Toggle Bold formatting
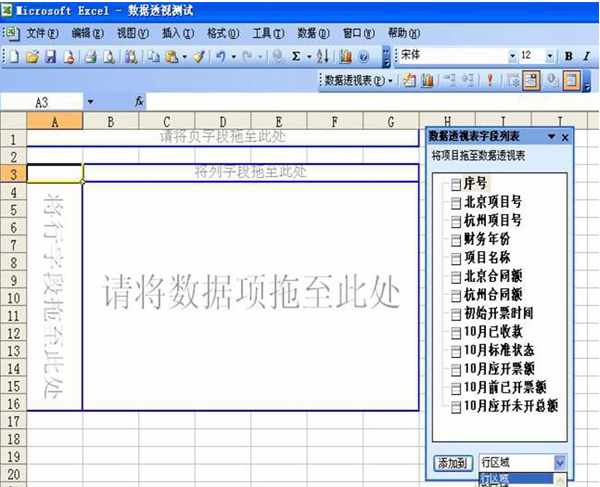This screenshot has height=487, width=600. click(x=569, y=57)
